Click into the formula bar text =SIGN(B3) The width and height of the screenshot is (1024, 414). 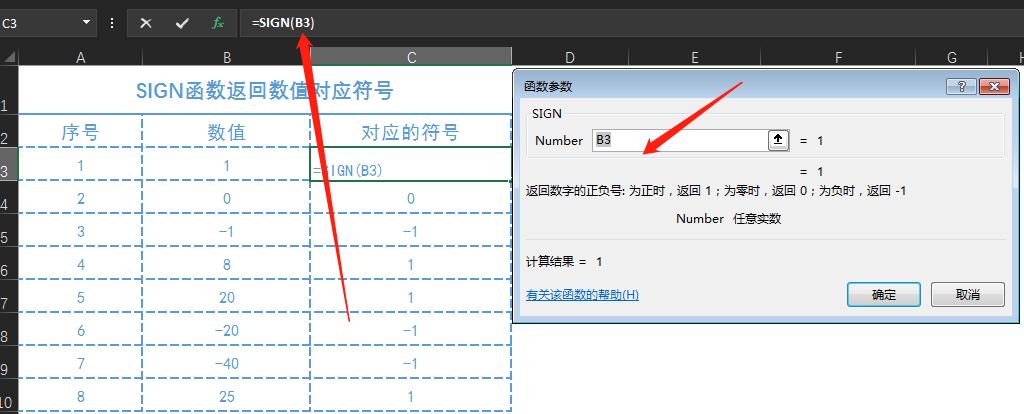pos(283,24)
